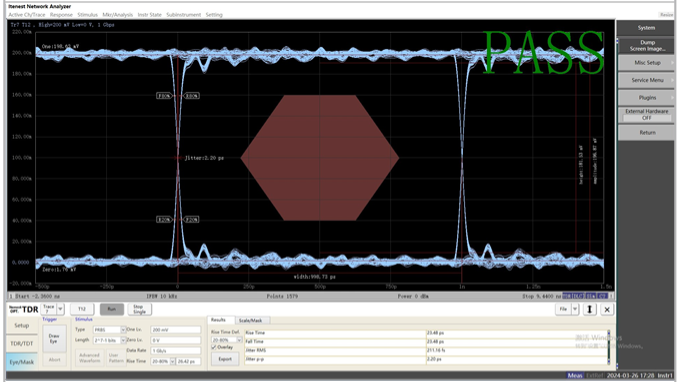Click the P20% marker label on the rising edge
678x382 pixels.
tap(191, 220)
